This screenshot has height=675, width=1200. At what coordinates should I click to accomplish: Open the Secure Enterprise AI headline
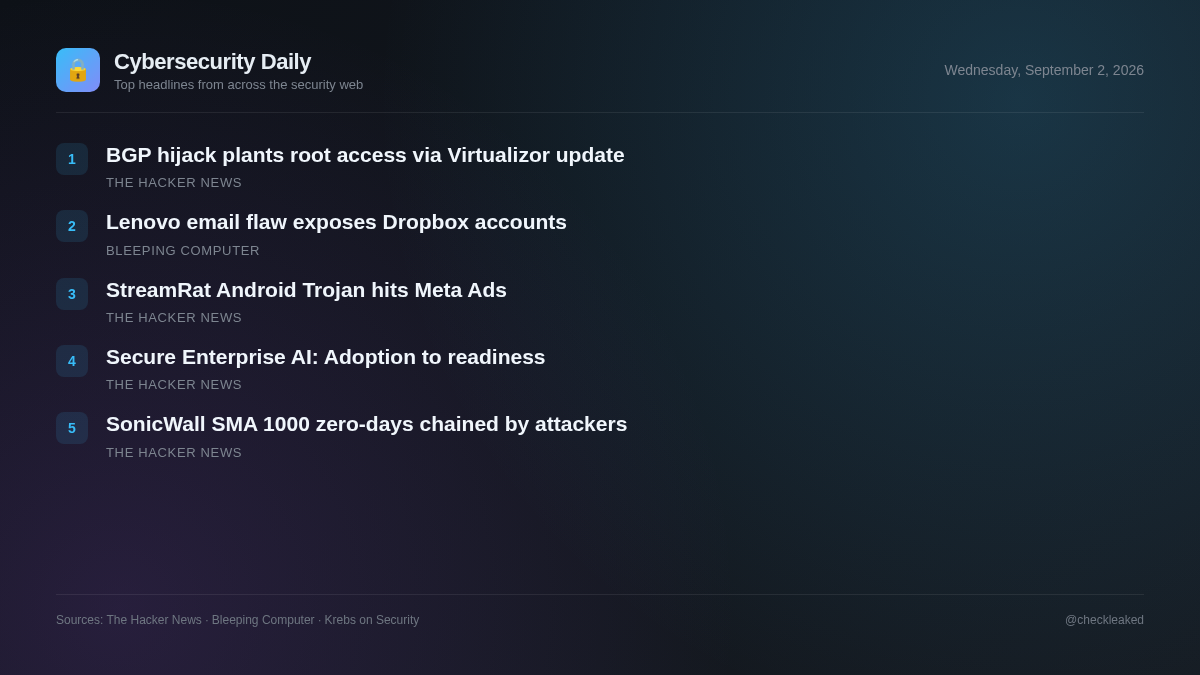[326, 357]
